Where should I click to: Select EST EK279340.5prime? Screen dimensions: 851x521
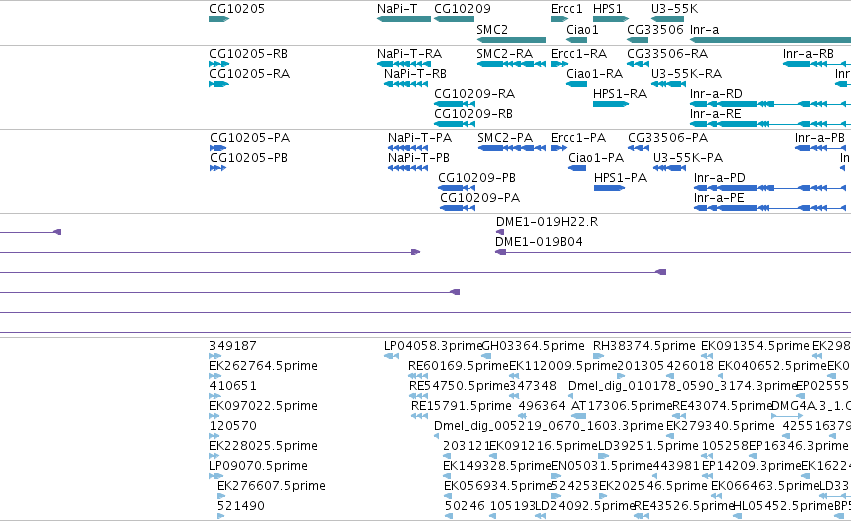pyautogui.click(x=672, y=436)
